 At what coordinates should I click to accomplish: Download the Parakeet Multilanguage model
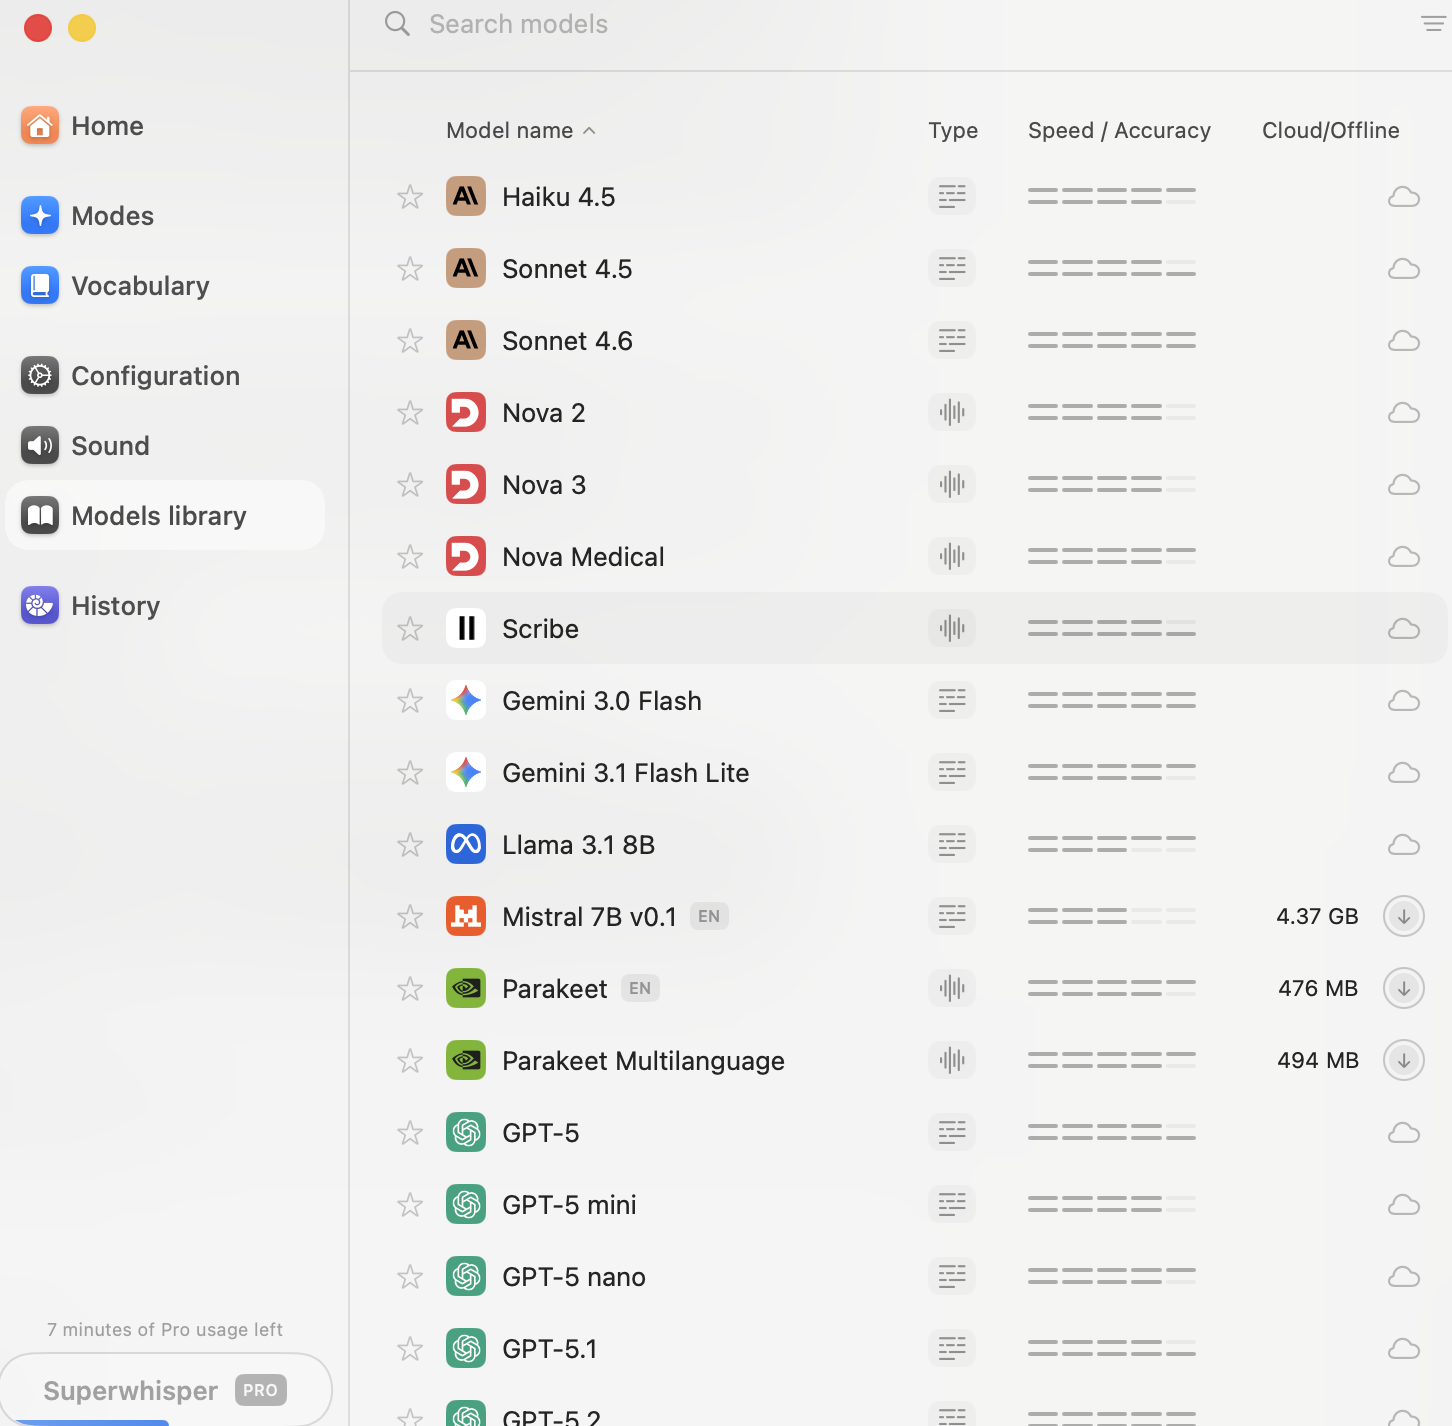pos(1403,1060)
